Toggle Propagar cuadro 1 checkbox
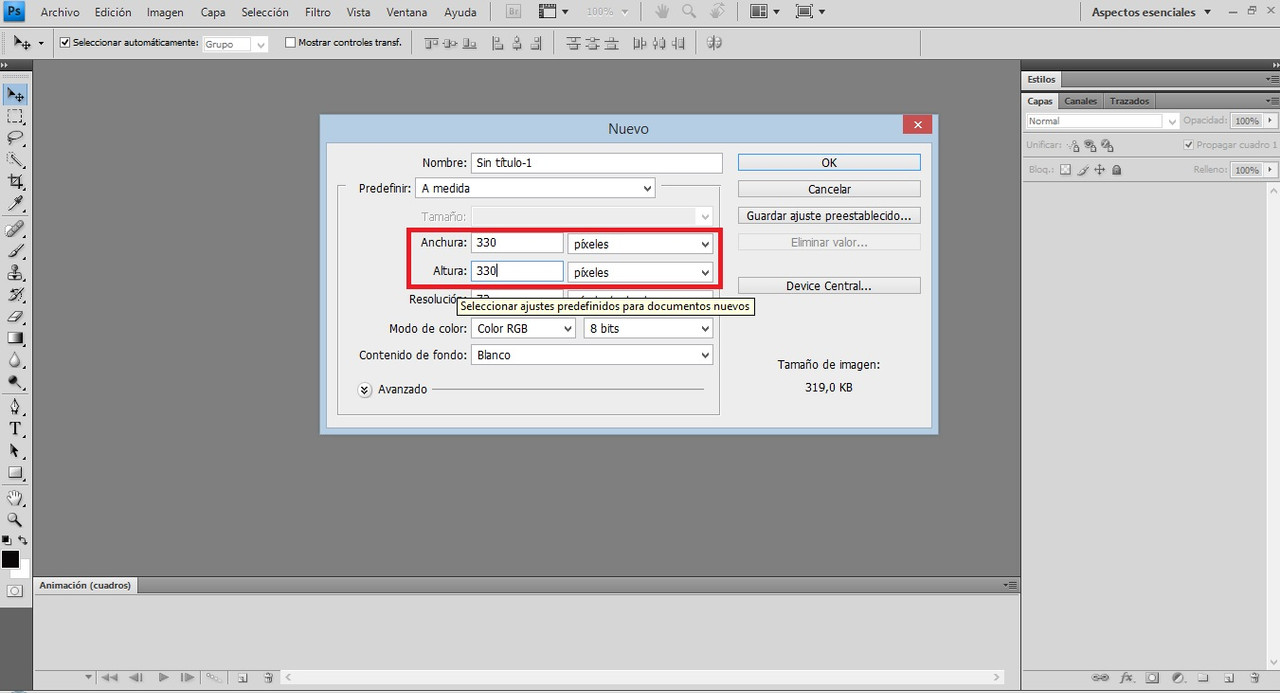The image size is (1280, 693). tap(1189, 145)
